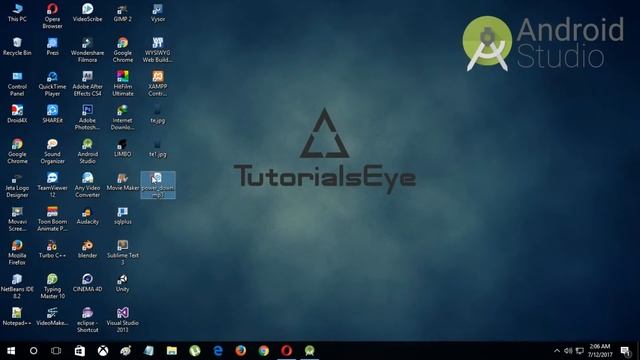Image resolution: width=640 pixels, height=360 pixels.
Task: Switch to Opera in the taskbar
Action: (287, 351)
